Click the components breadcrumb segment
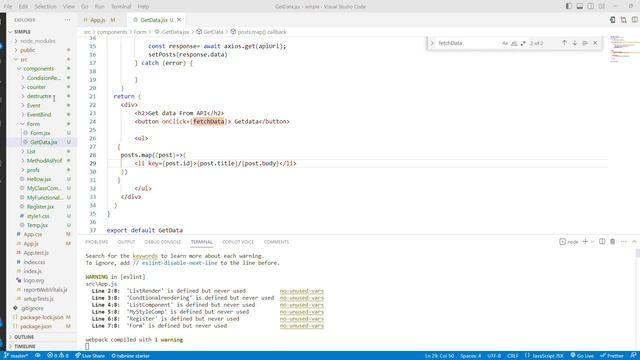 coord(112,32)
